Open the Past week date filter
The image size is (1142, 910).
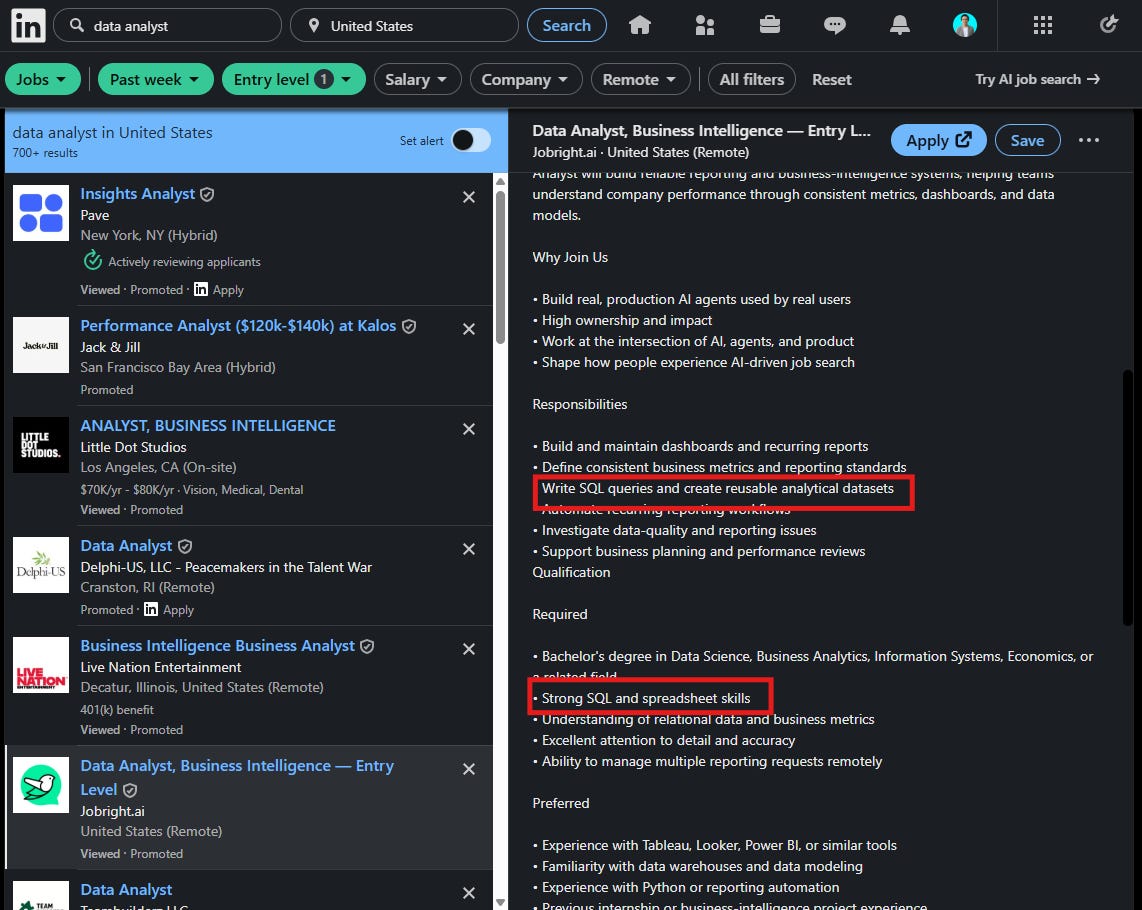pyautogui.click(x=155, y=79)
